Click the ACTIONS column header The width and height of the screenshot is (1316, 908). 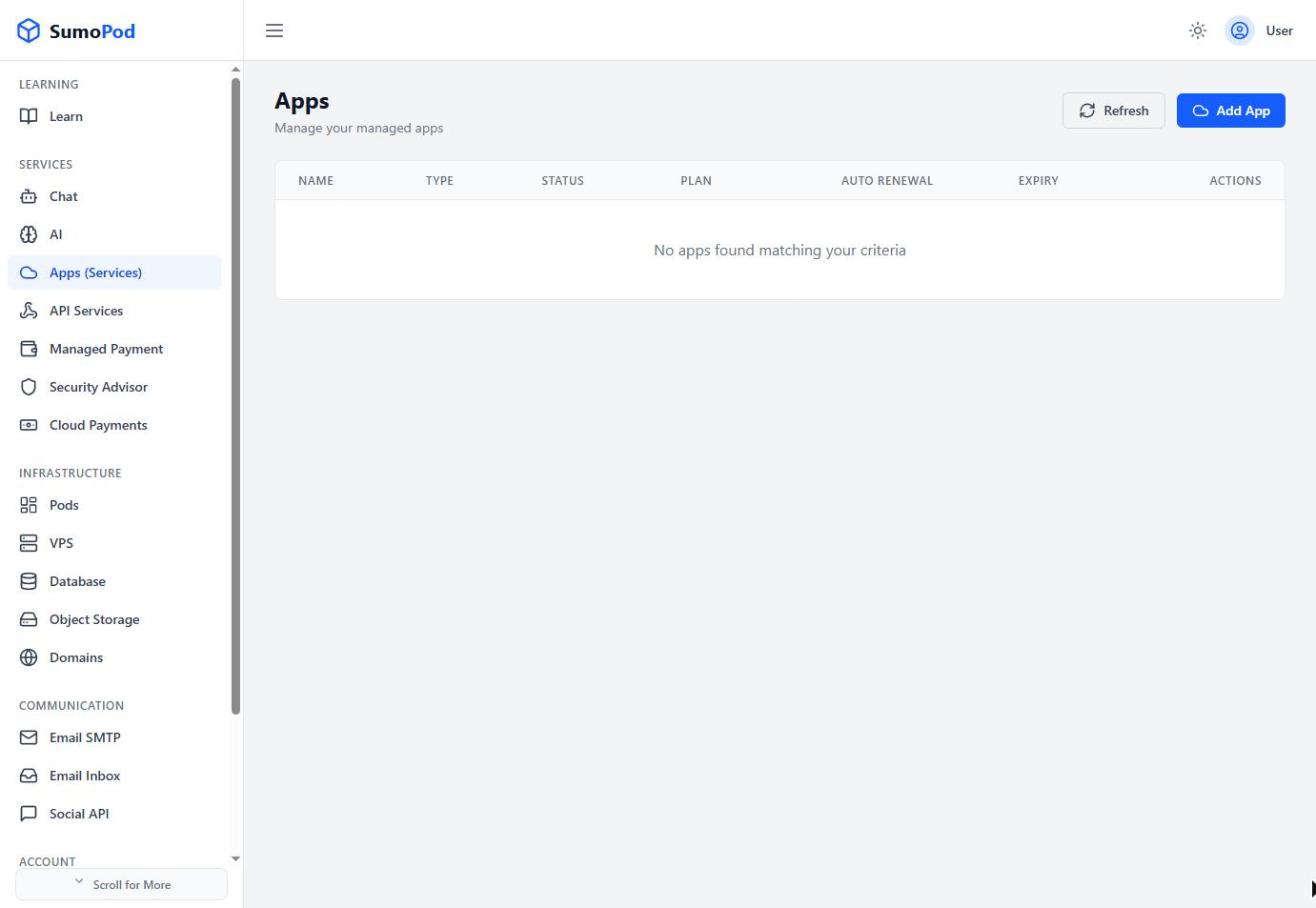[x=1235, y=181]
